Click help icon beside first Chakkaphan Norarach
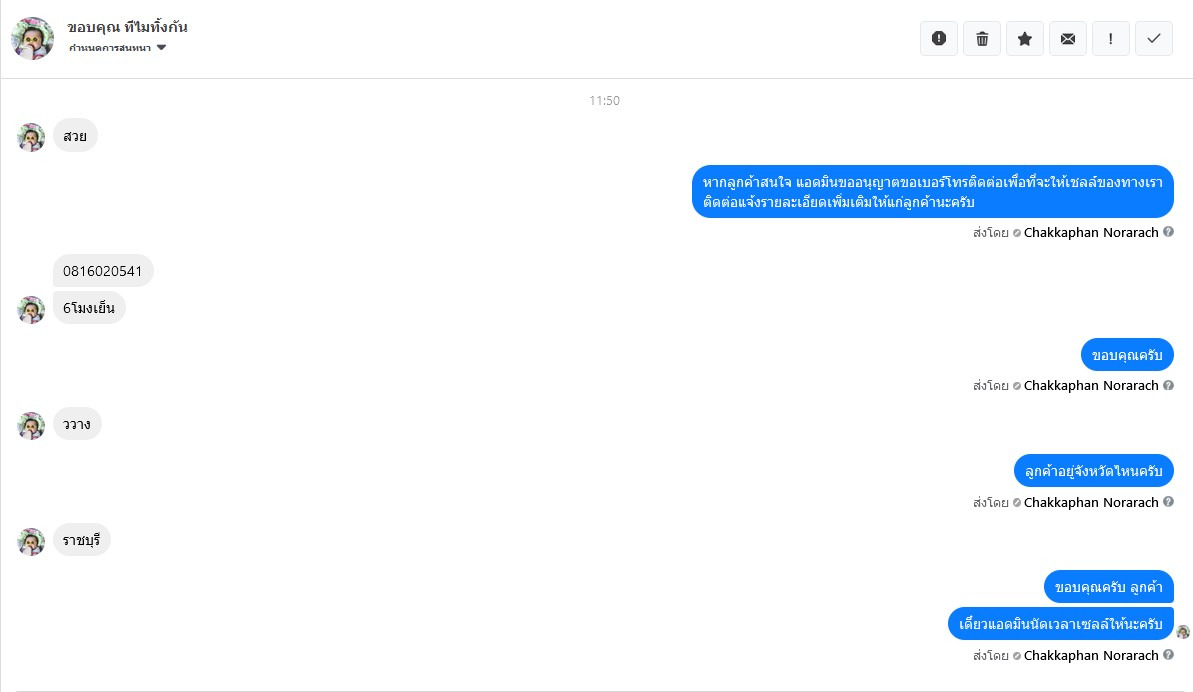Image resolution: width=1193 pixels, height=692 pixels. (x=1168, y=232)
